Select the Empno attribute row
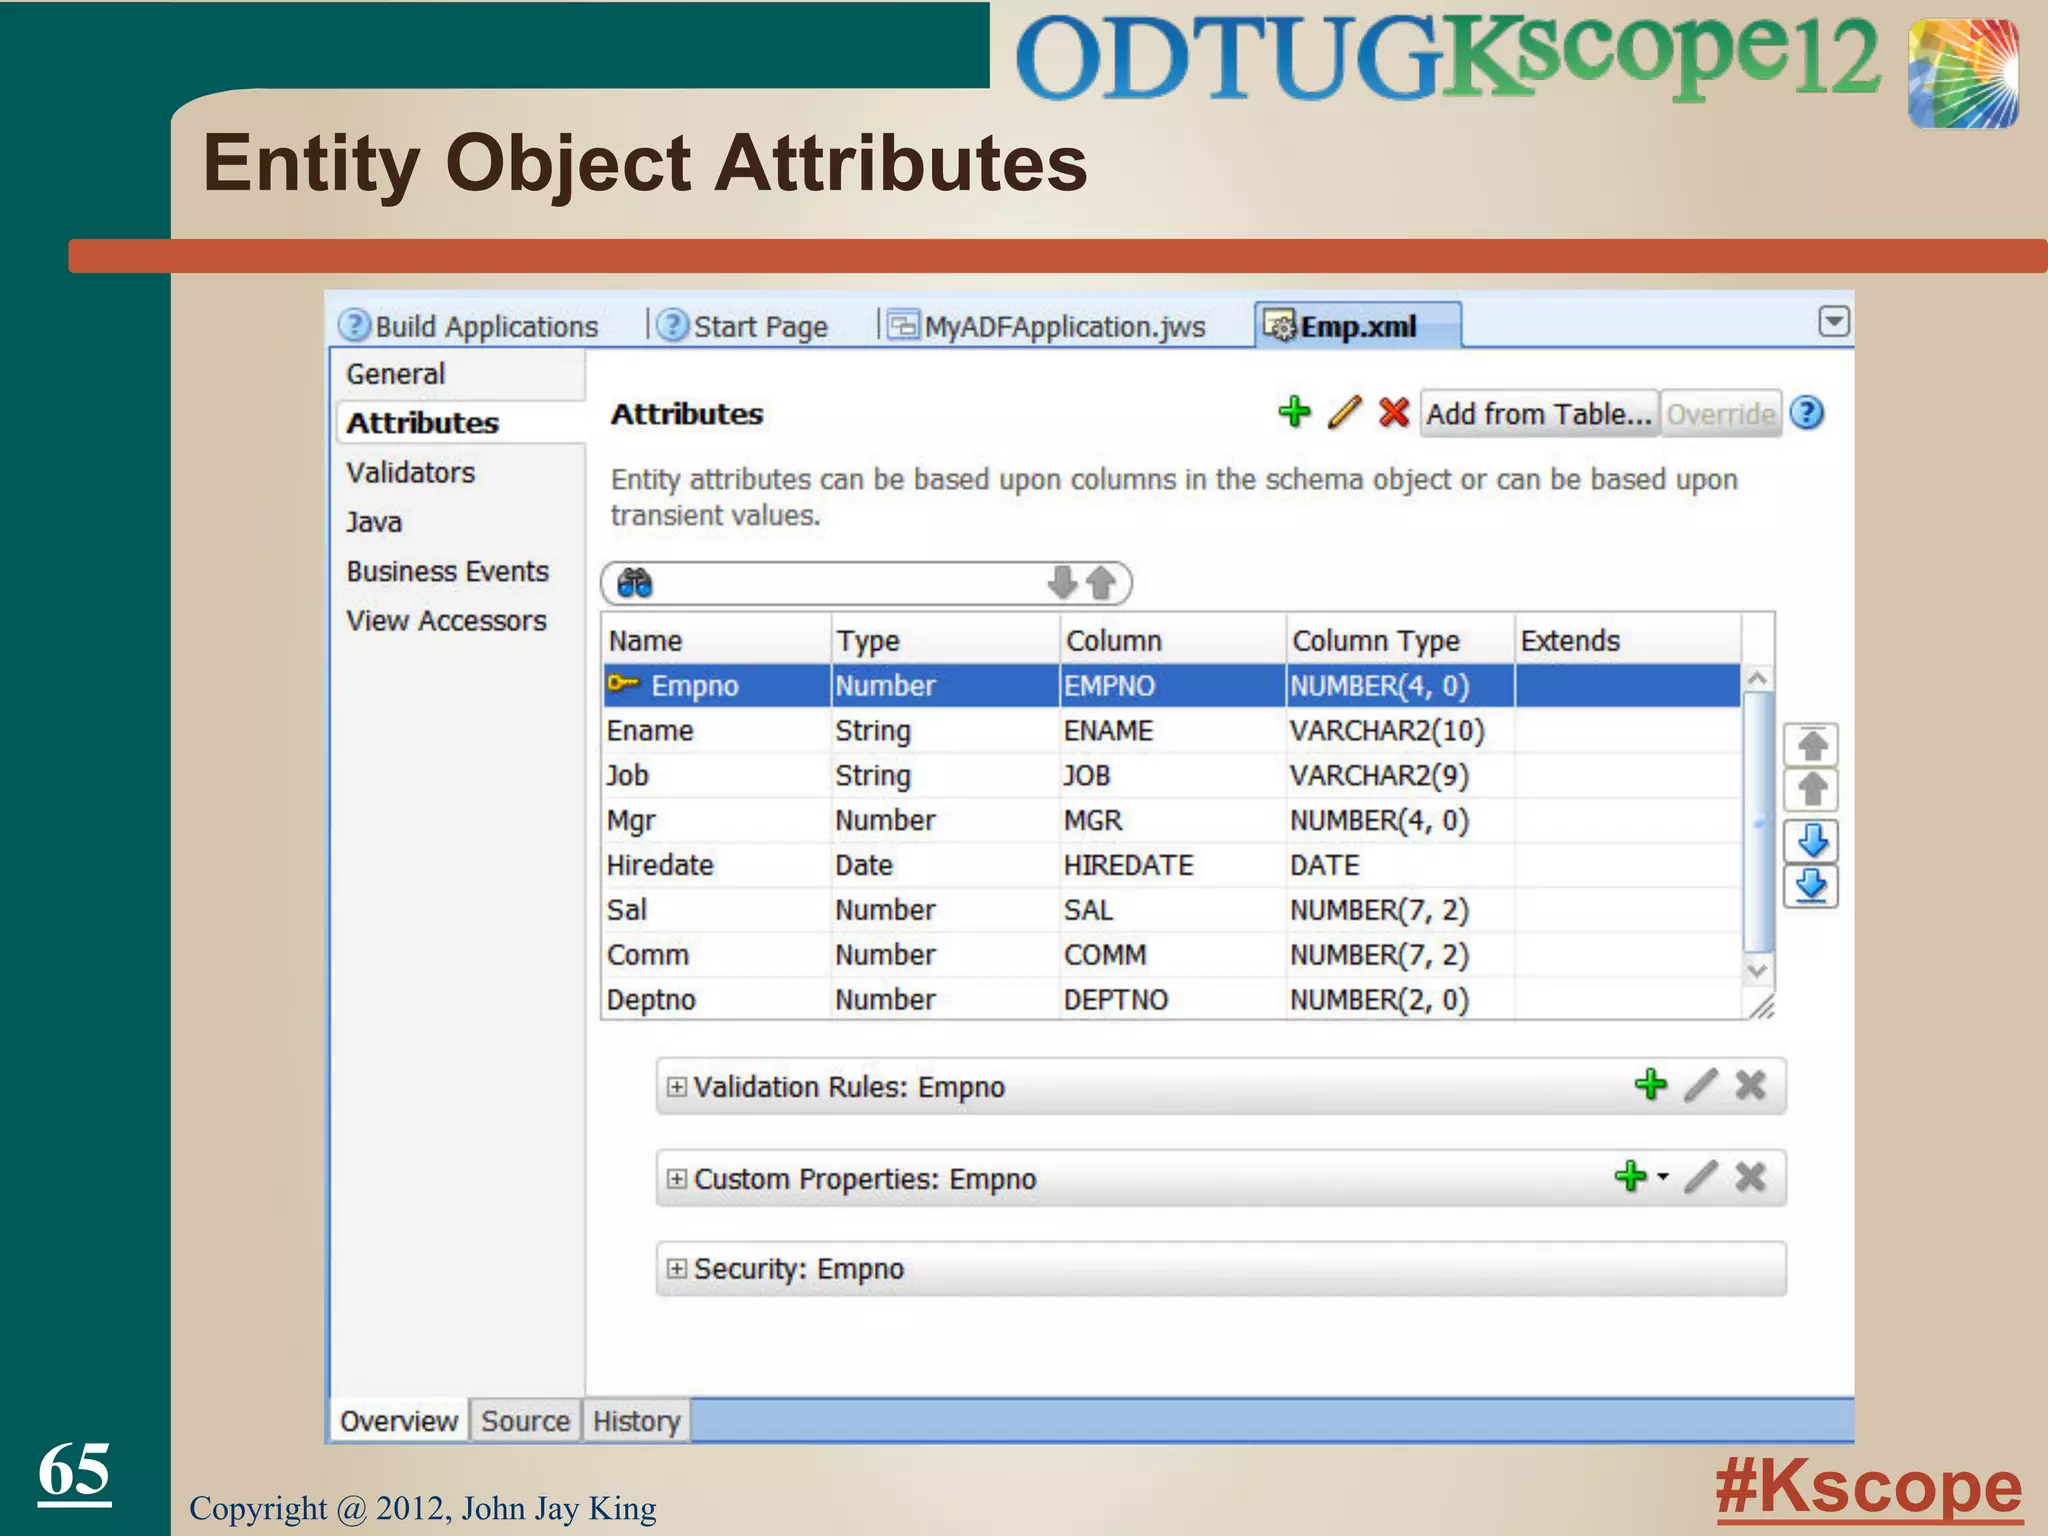Screen dimensions: 2048x1536 coord(1171,686)
